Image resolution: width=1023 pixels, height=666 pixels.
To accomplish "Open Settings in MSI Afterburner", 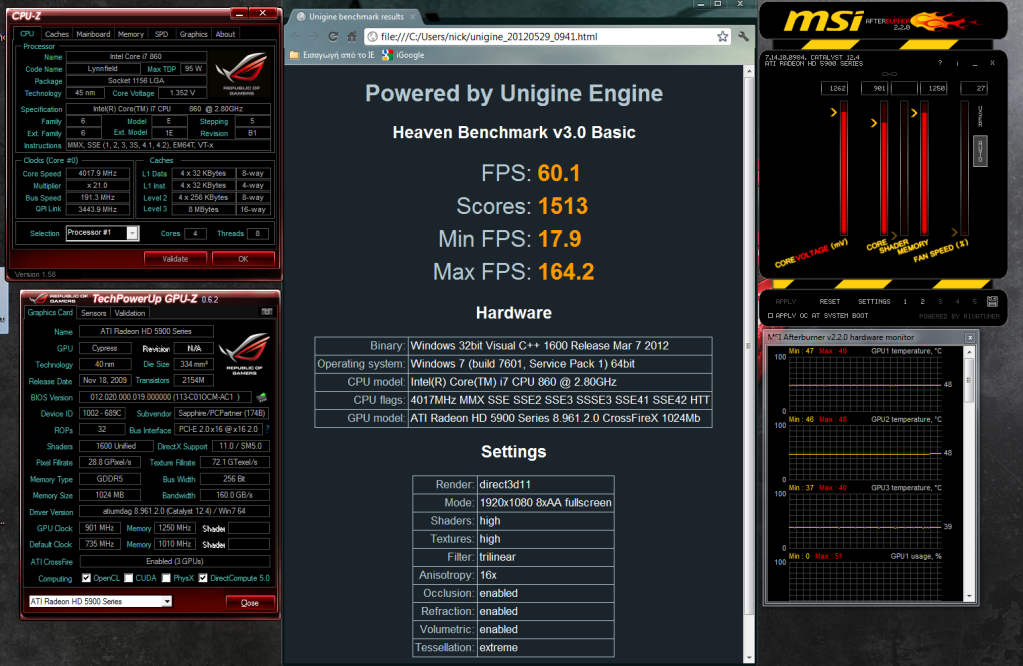I will point(874,301).
